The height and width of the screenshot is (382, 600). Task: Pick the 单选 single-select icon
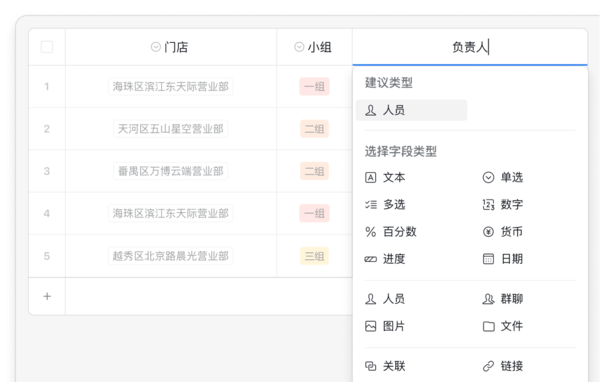pos(488,178)
